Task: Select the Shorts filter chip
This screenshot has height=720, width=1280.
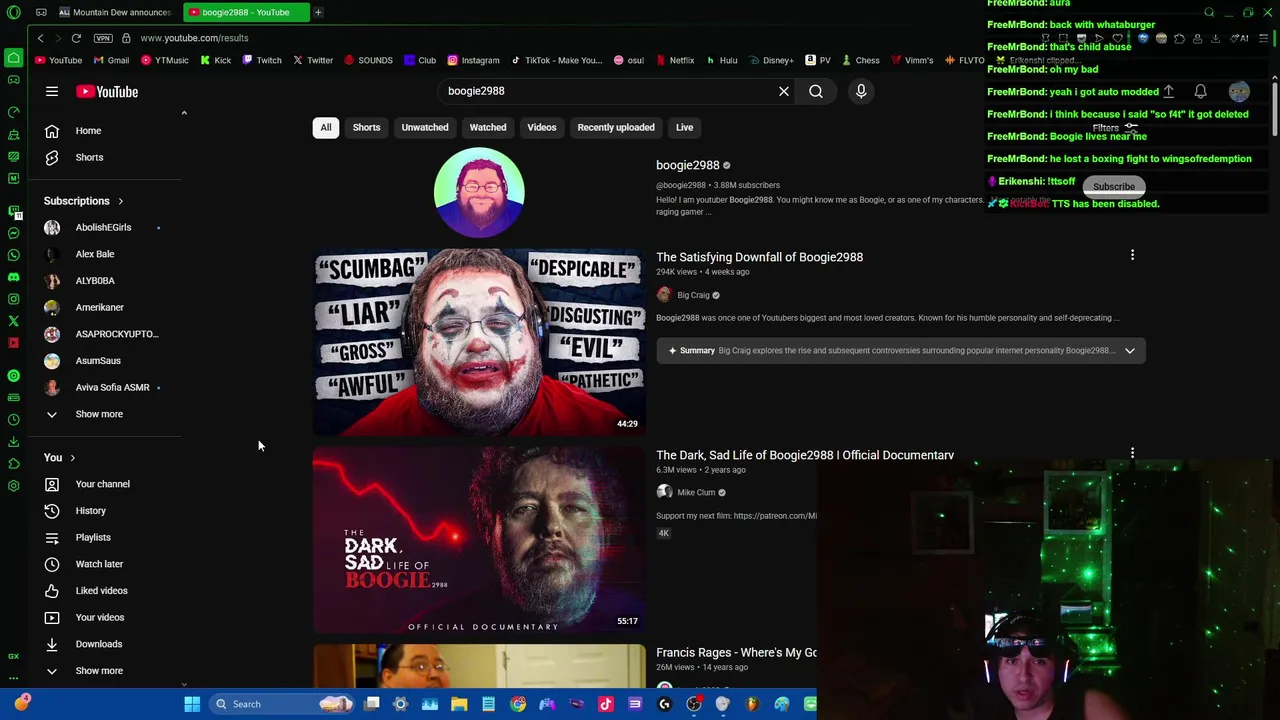Action: coord(366,127)
